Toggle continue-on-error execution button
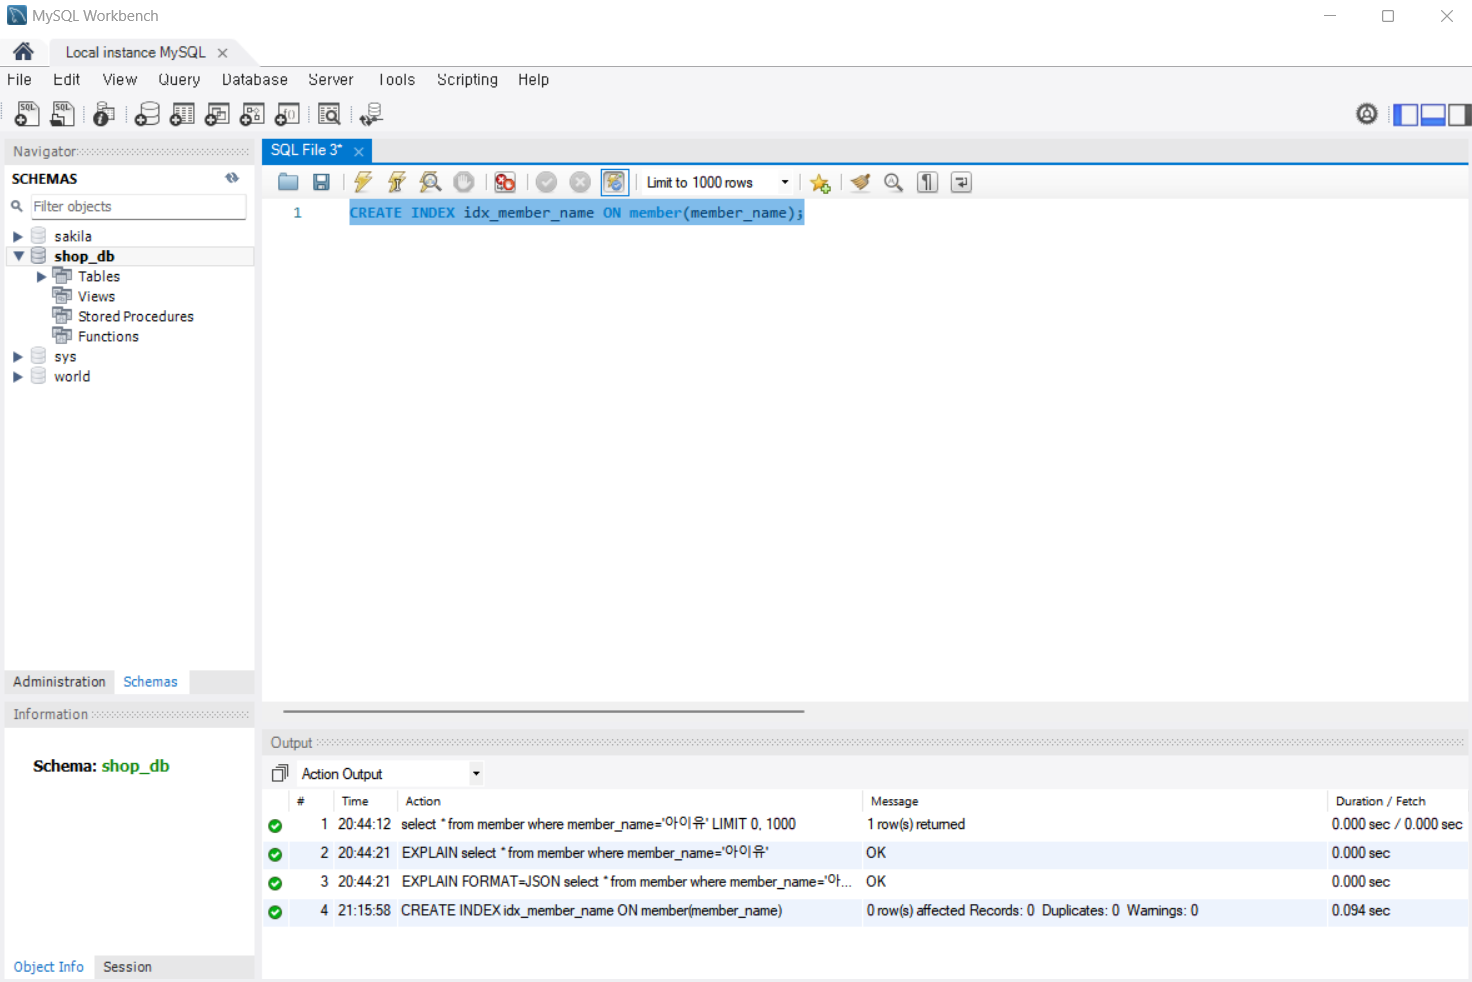The image size is (1472, 982). pyautogui.click(x=505, y=182)
